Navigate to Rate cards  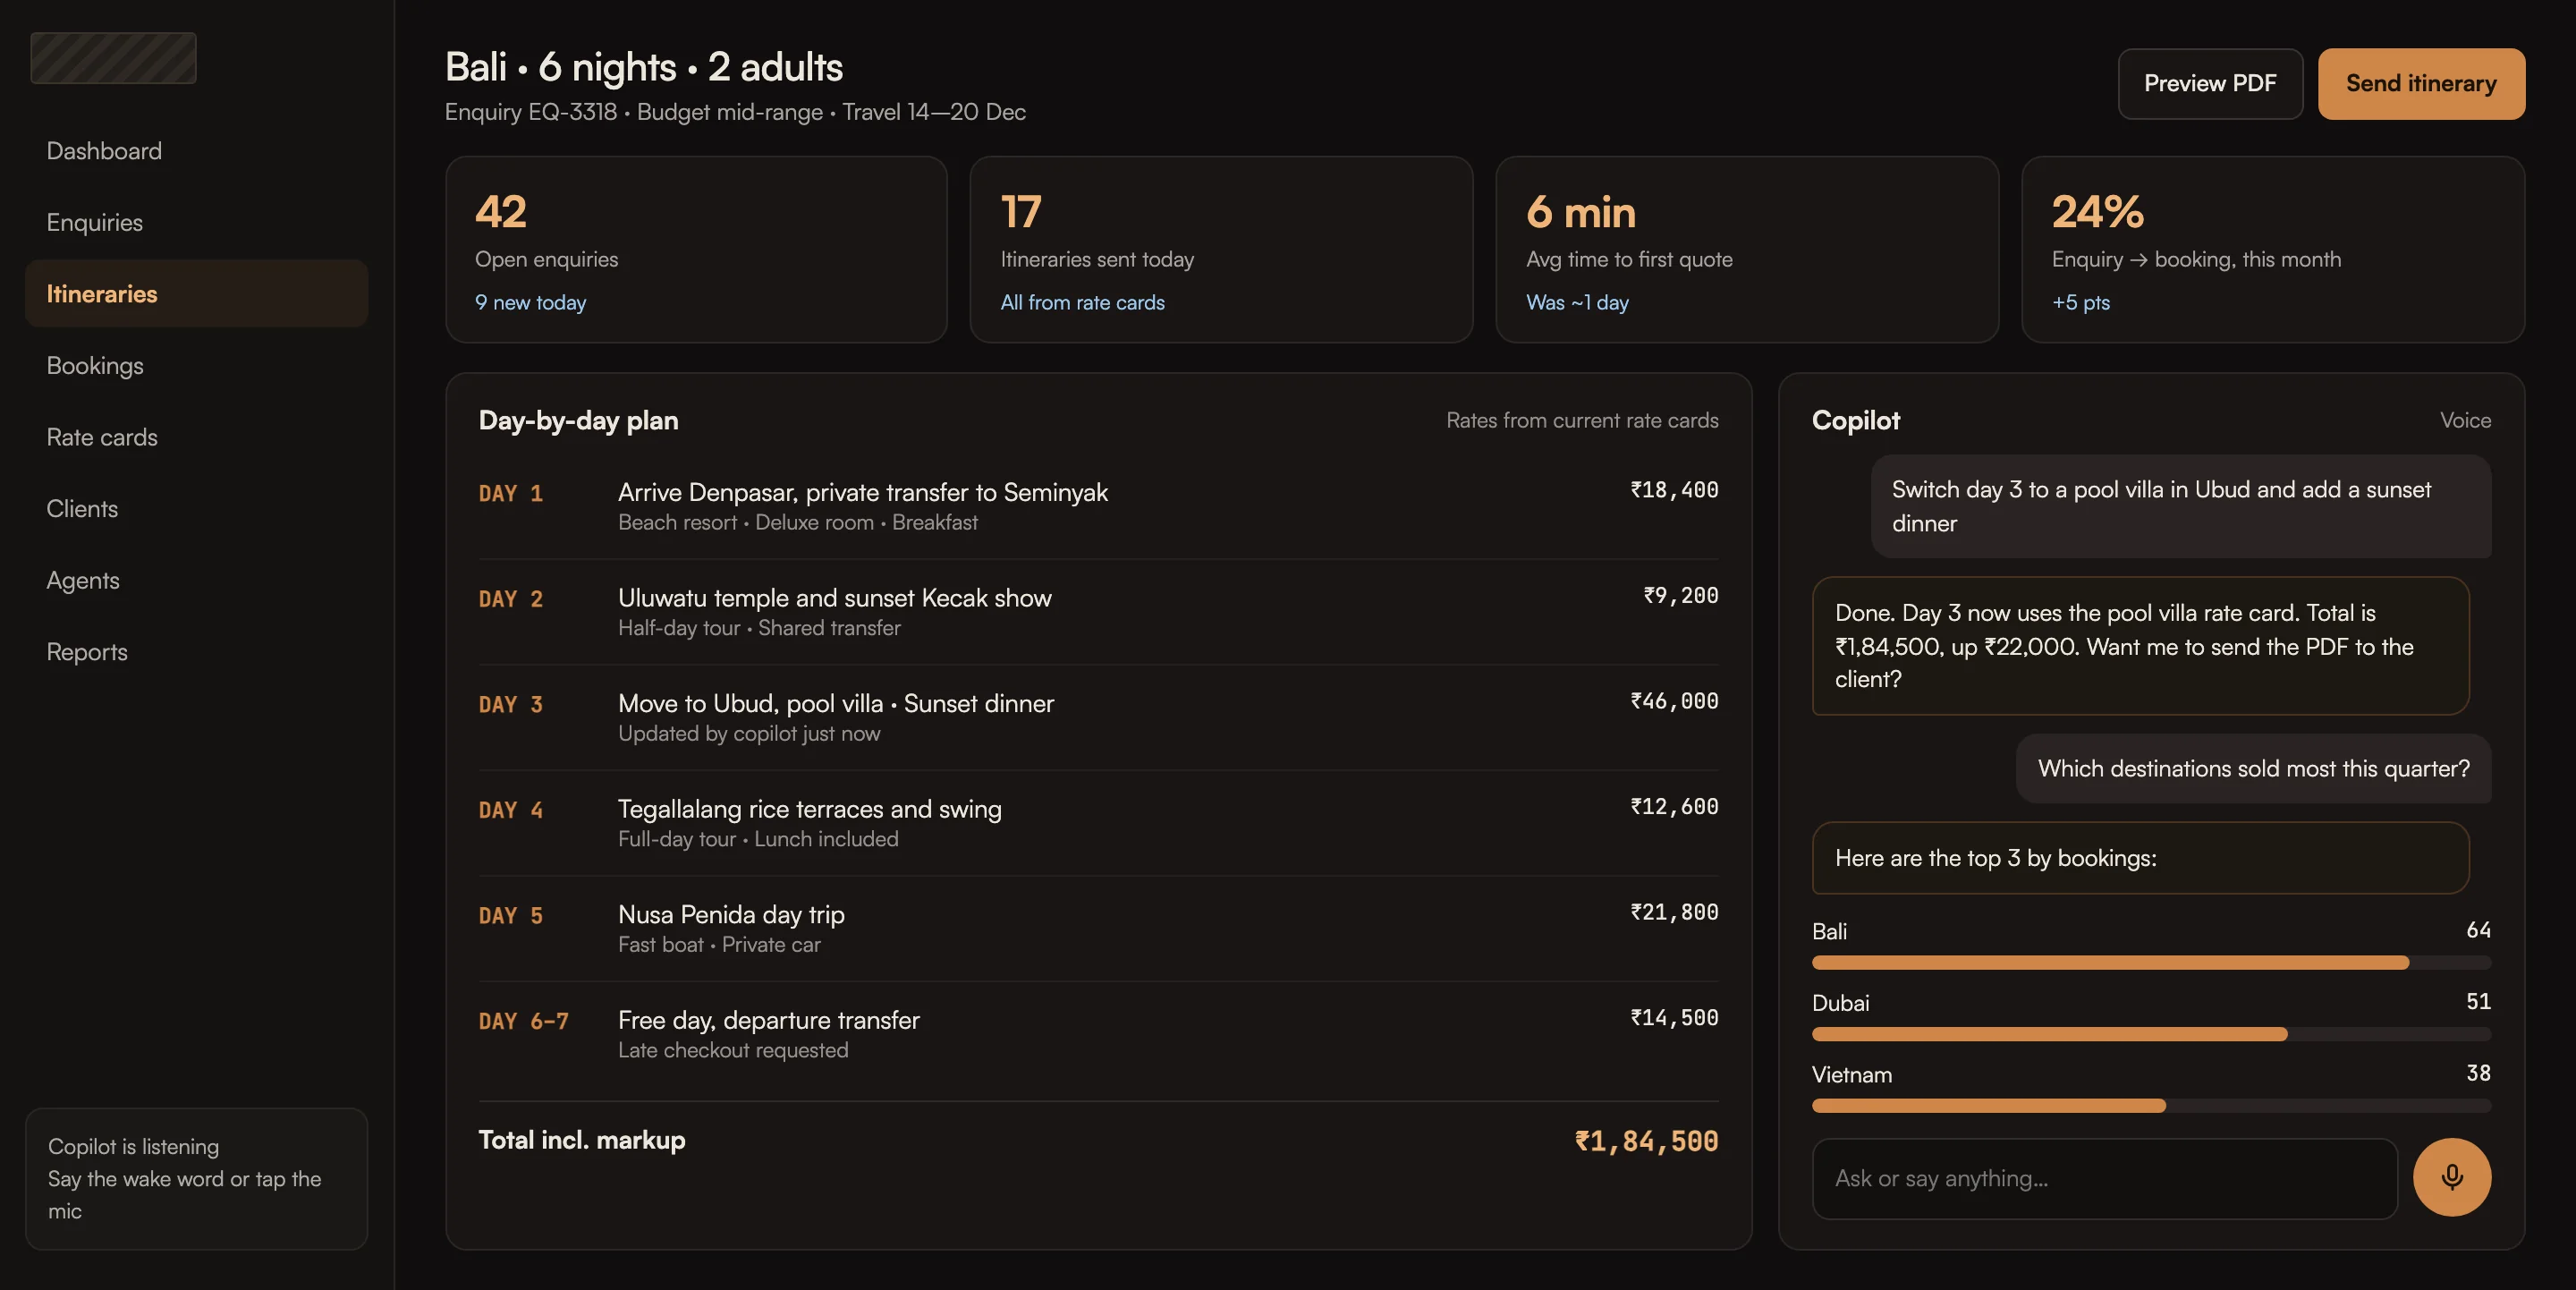click(x=197, y=437)
